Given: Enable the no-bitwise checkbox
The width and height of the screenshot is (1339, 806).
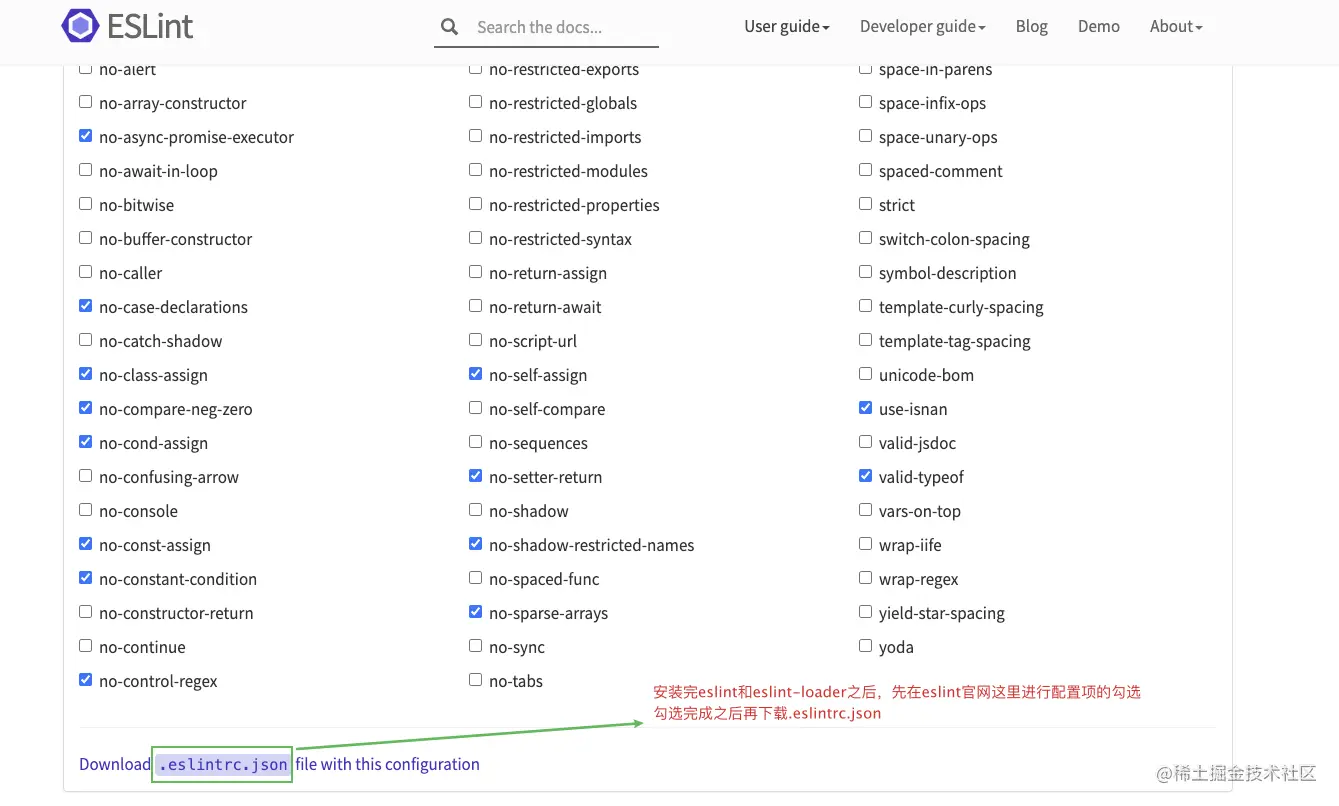Looking at the screenshot, I should coord(85,204).
